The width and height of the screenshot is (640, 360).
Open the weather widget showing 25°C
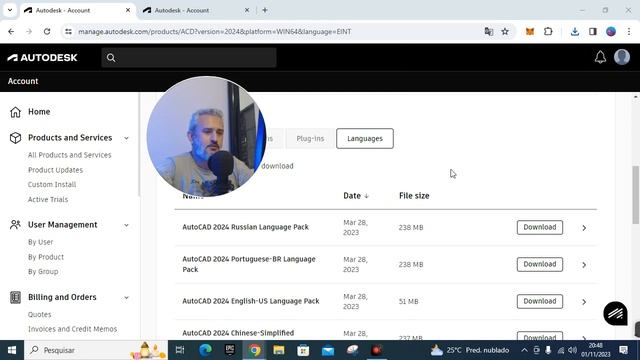click(469, 350)
